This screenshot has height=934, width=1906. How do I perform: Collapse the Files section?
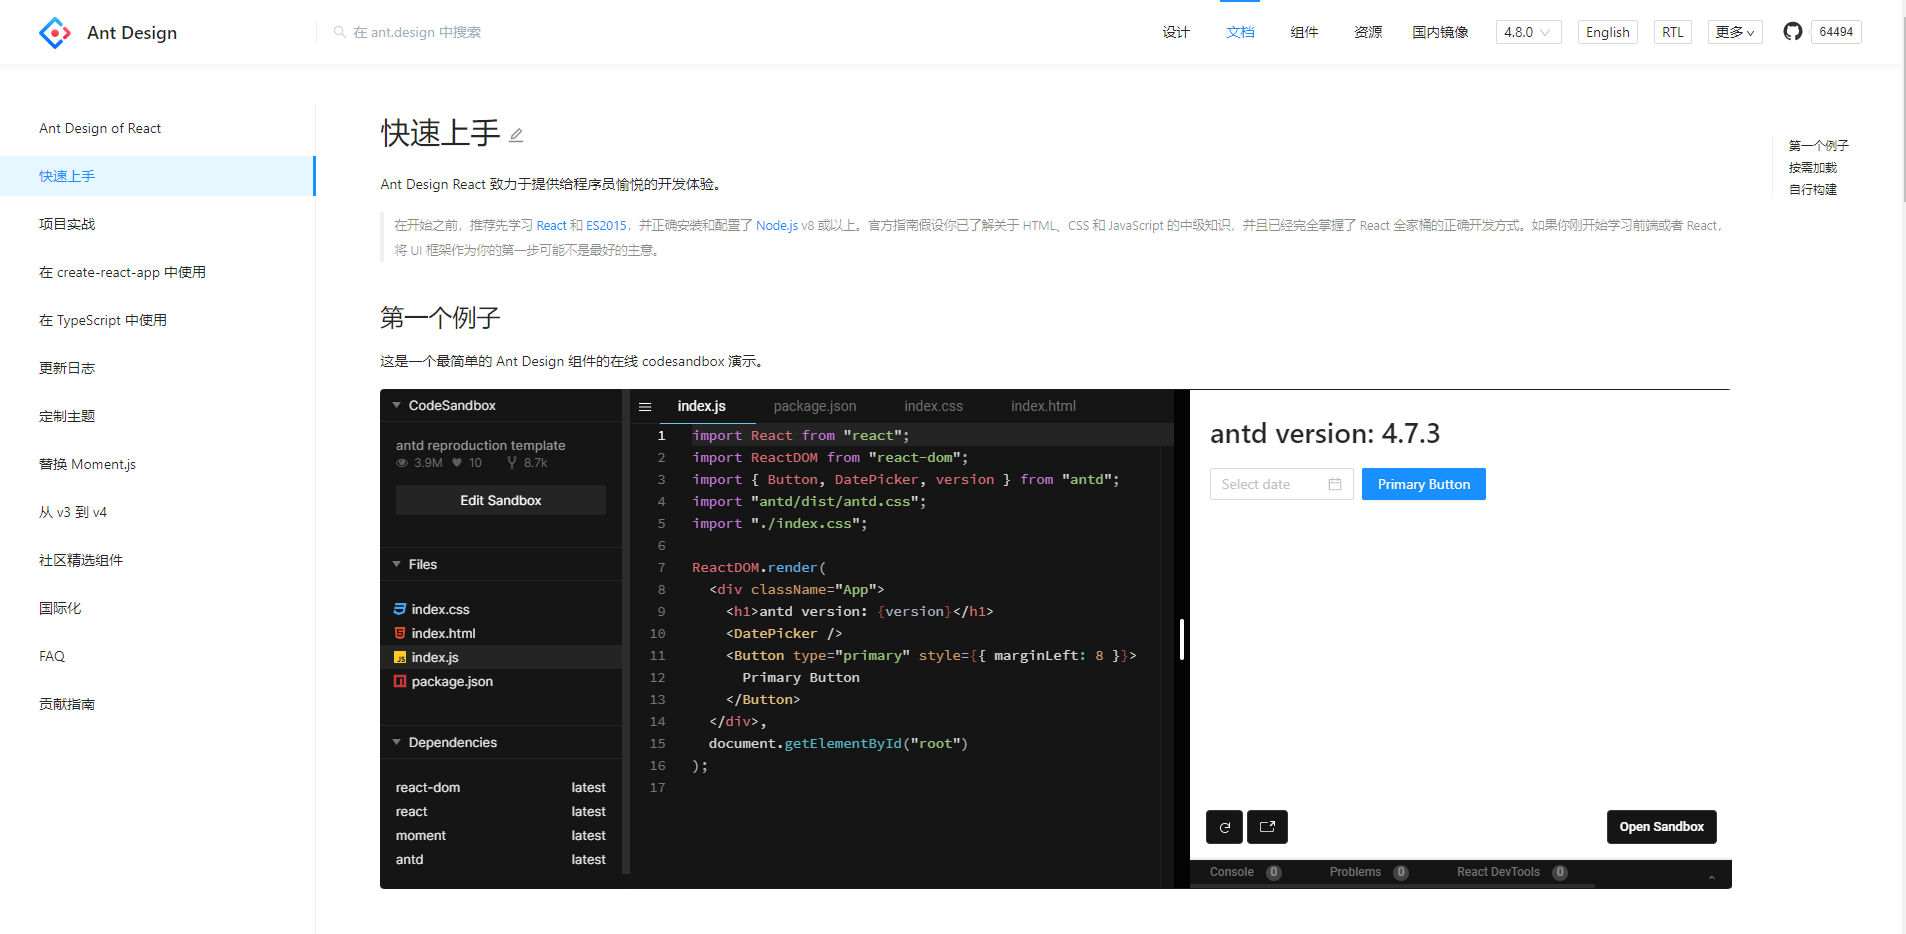point(397,564)
